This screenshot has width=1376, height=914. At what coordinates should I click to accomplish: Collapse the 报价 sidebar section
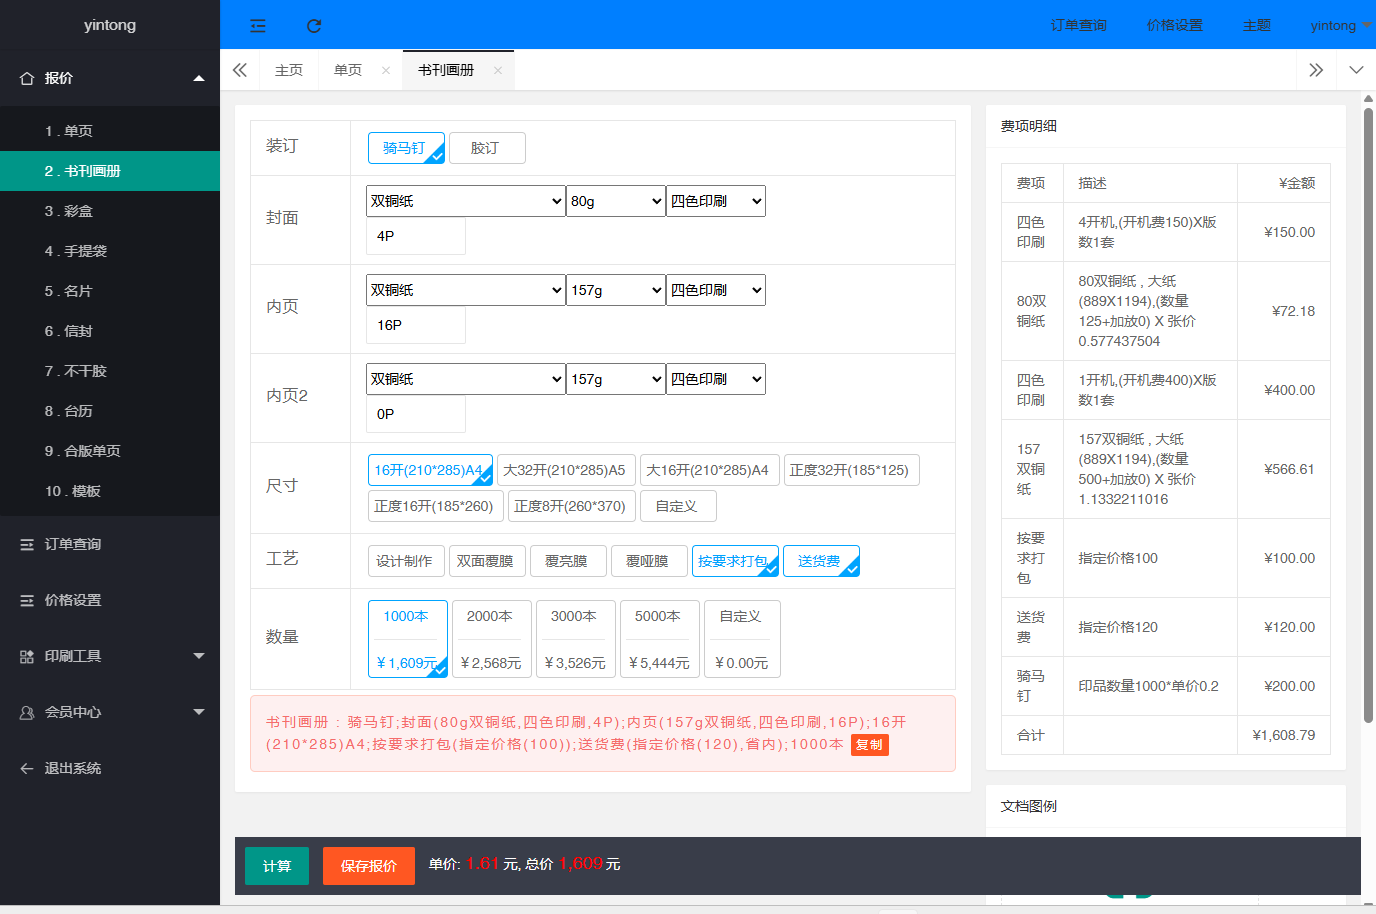199,78
